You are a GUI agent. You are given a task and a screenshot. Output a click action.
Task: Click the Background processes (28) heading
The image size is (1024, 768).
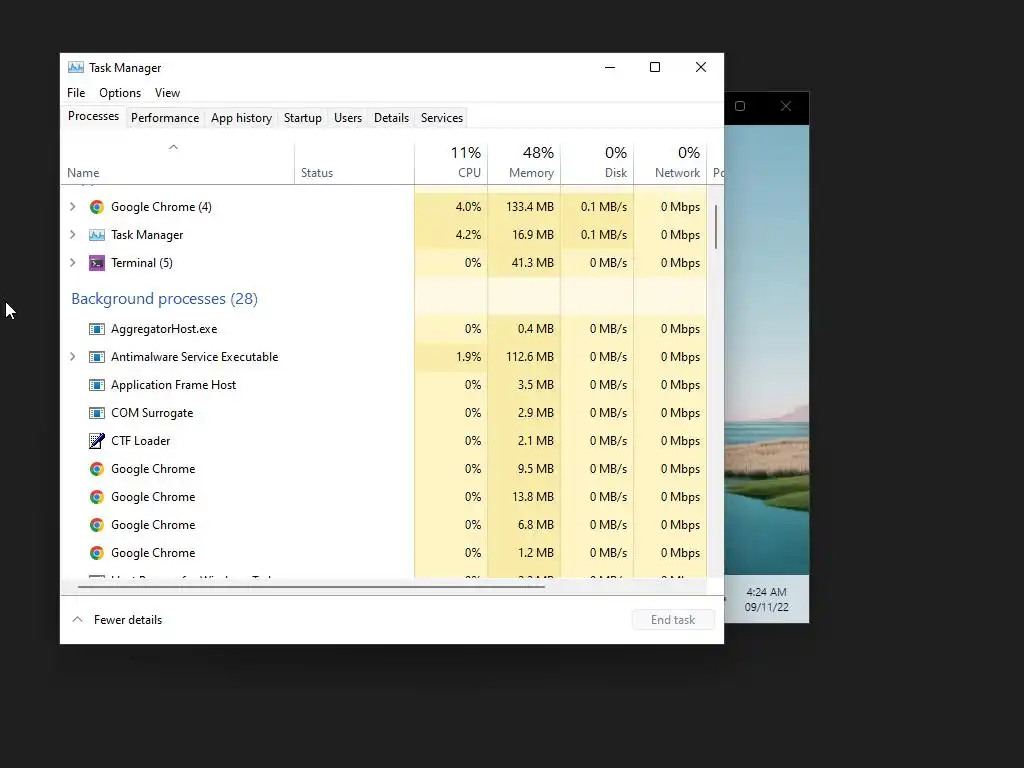point(165,299)
